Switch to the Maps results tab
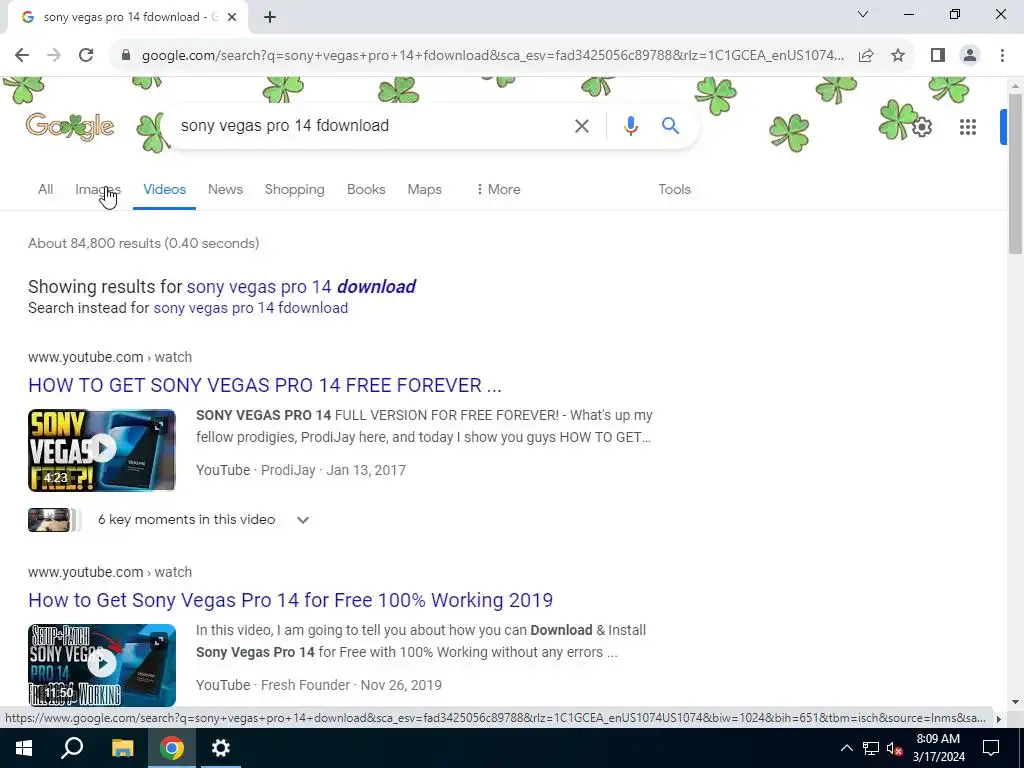The image size is (1024, 768). [424, 189]
